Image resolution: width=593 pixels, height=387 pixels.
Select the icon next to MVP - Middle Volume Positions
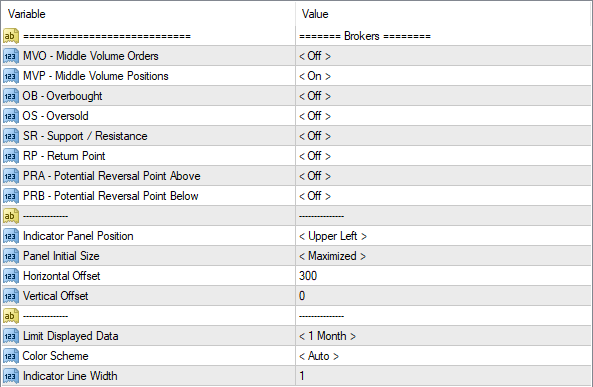coord(11,76)
